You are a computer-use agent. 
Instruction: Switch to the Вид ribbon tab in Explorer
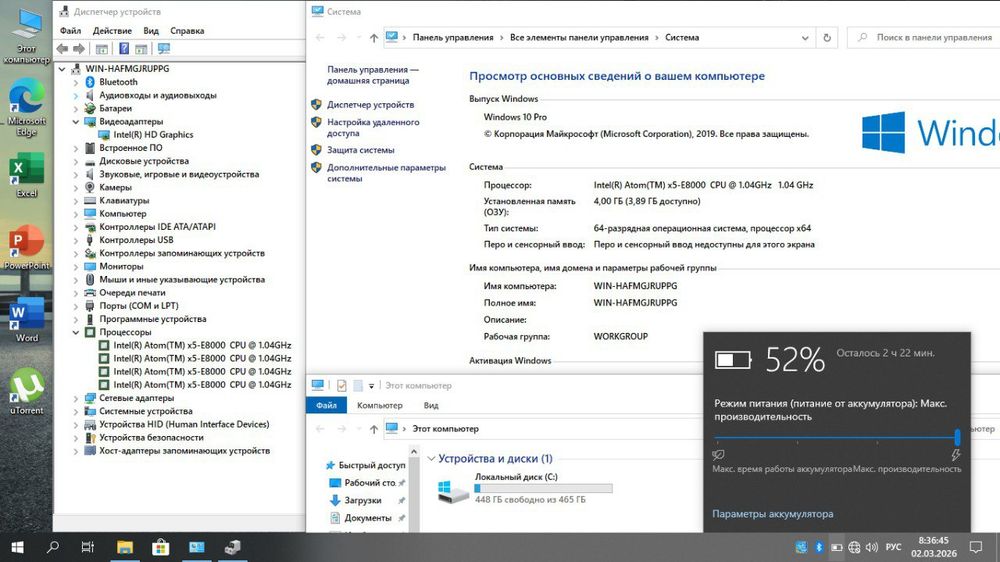[x=431, y=405]
